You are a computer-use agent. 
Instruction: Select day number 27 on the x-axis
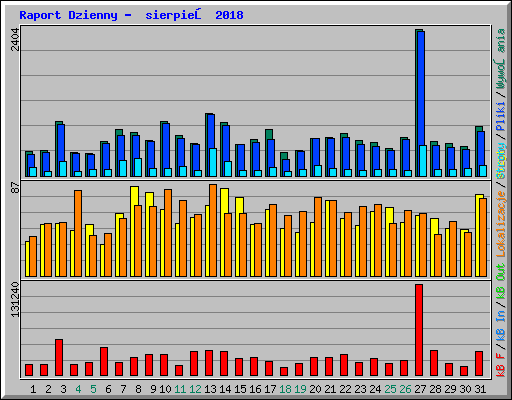(420, 389)
